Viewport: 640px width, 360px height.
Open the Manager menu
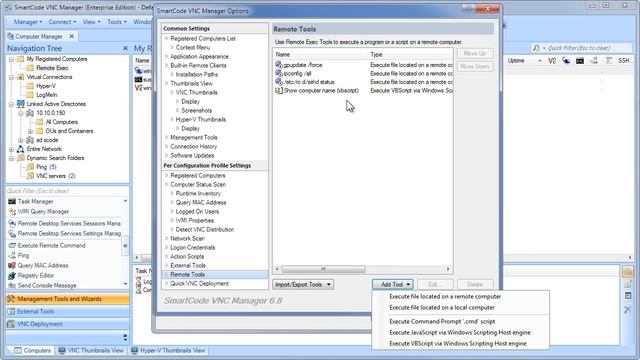pos(27,22)
